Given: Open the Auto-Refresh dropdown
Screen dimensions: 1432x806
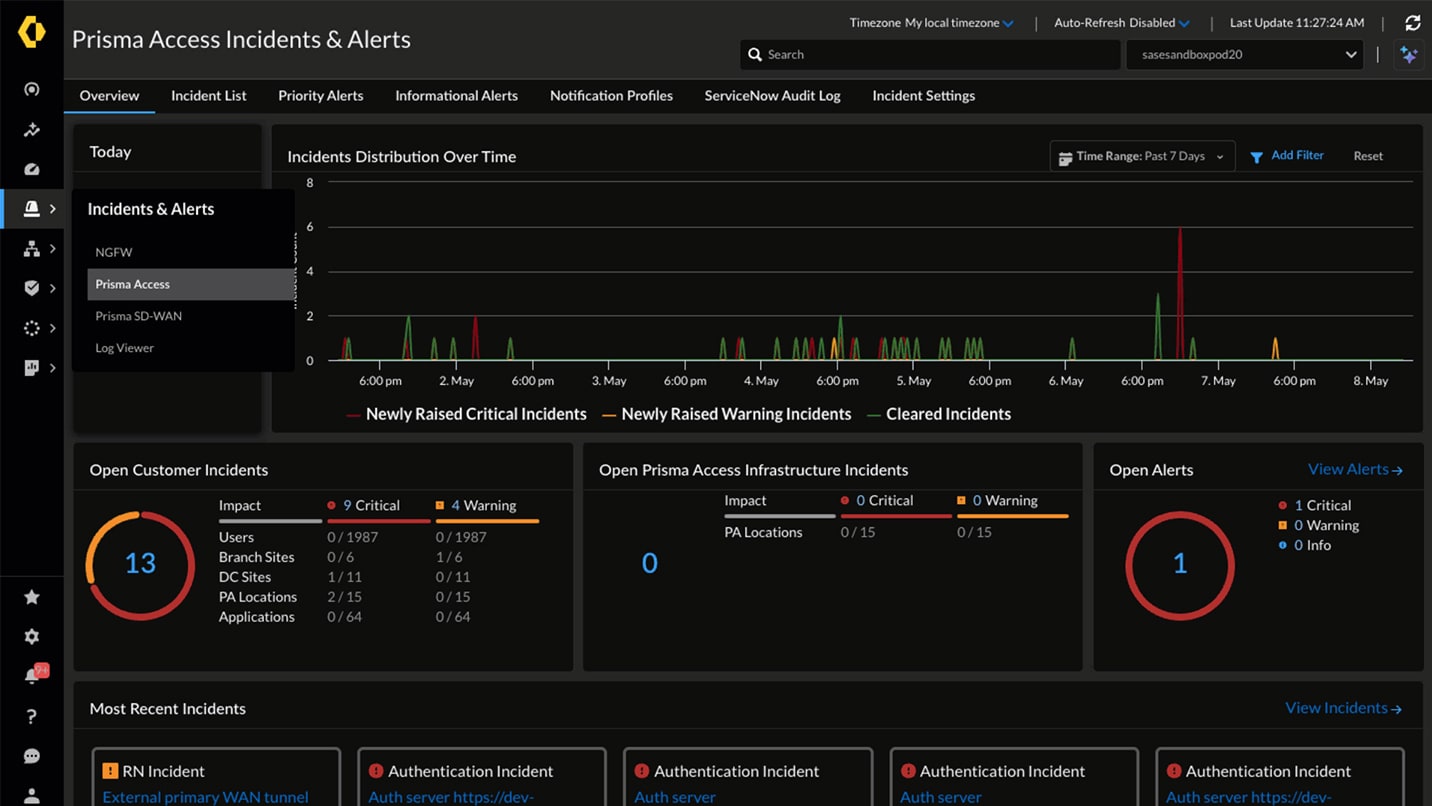Looking at the screenshot, I should [x=1120, y=22].
